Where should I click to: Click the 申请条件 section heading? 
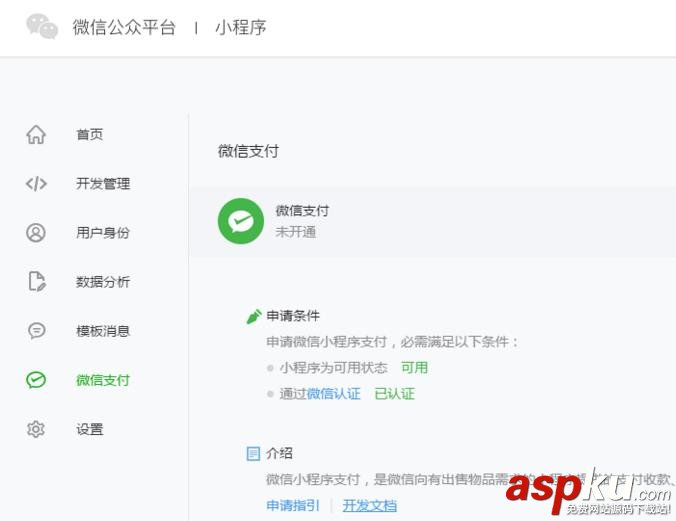tap(293, 316)
